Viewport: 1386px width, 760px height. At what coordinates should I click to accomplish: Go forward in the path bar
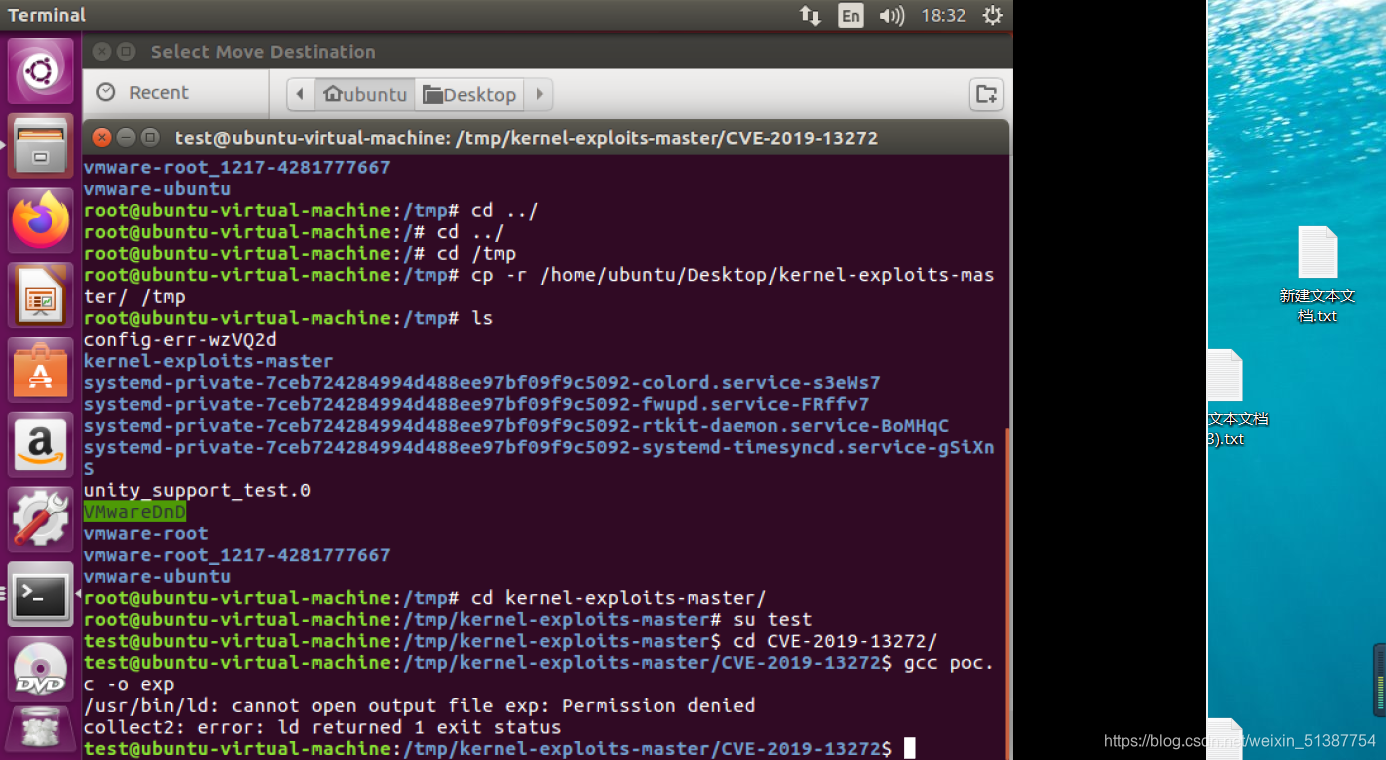tap(540, 95)
